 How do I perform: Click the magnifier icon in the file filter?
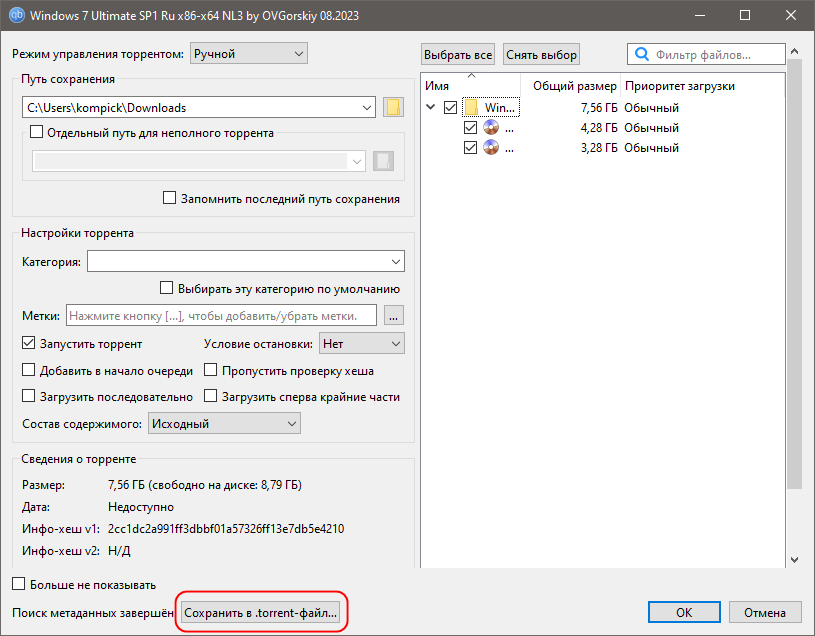pyautogui.click(x=642, y=54)
